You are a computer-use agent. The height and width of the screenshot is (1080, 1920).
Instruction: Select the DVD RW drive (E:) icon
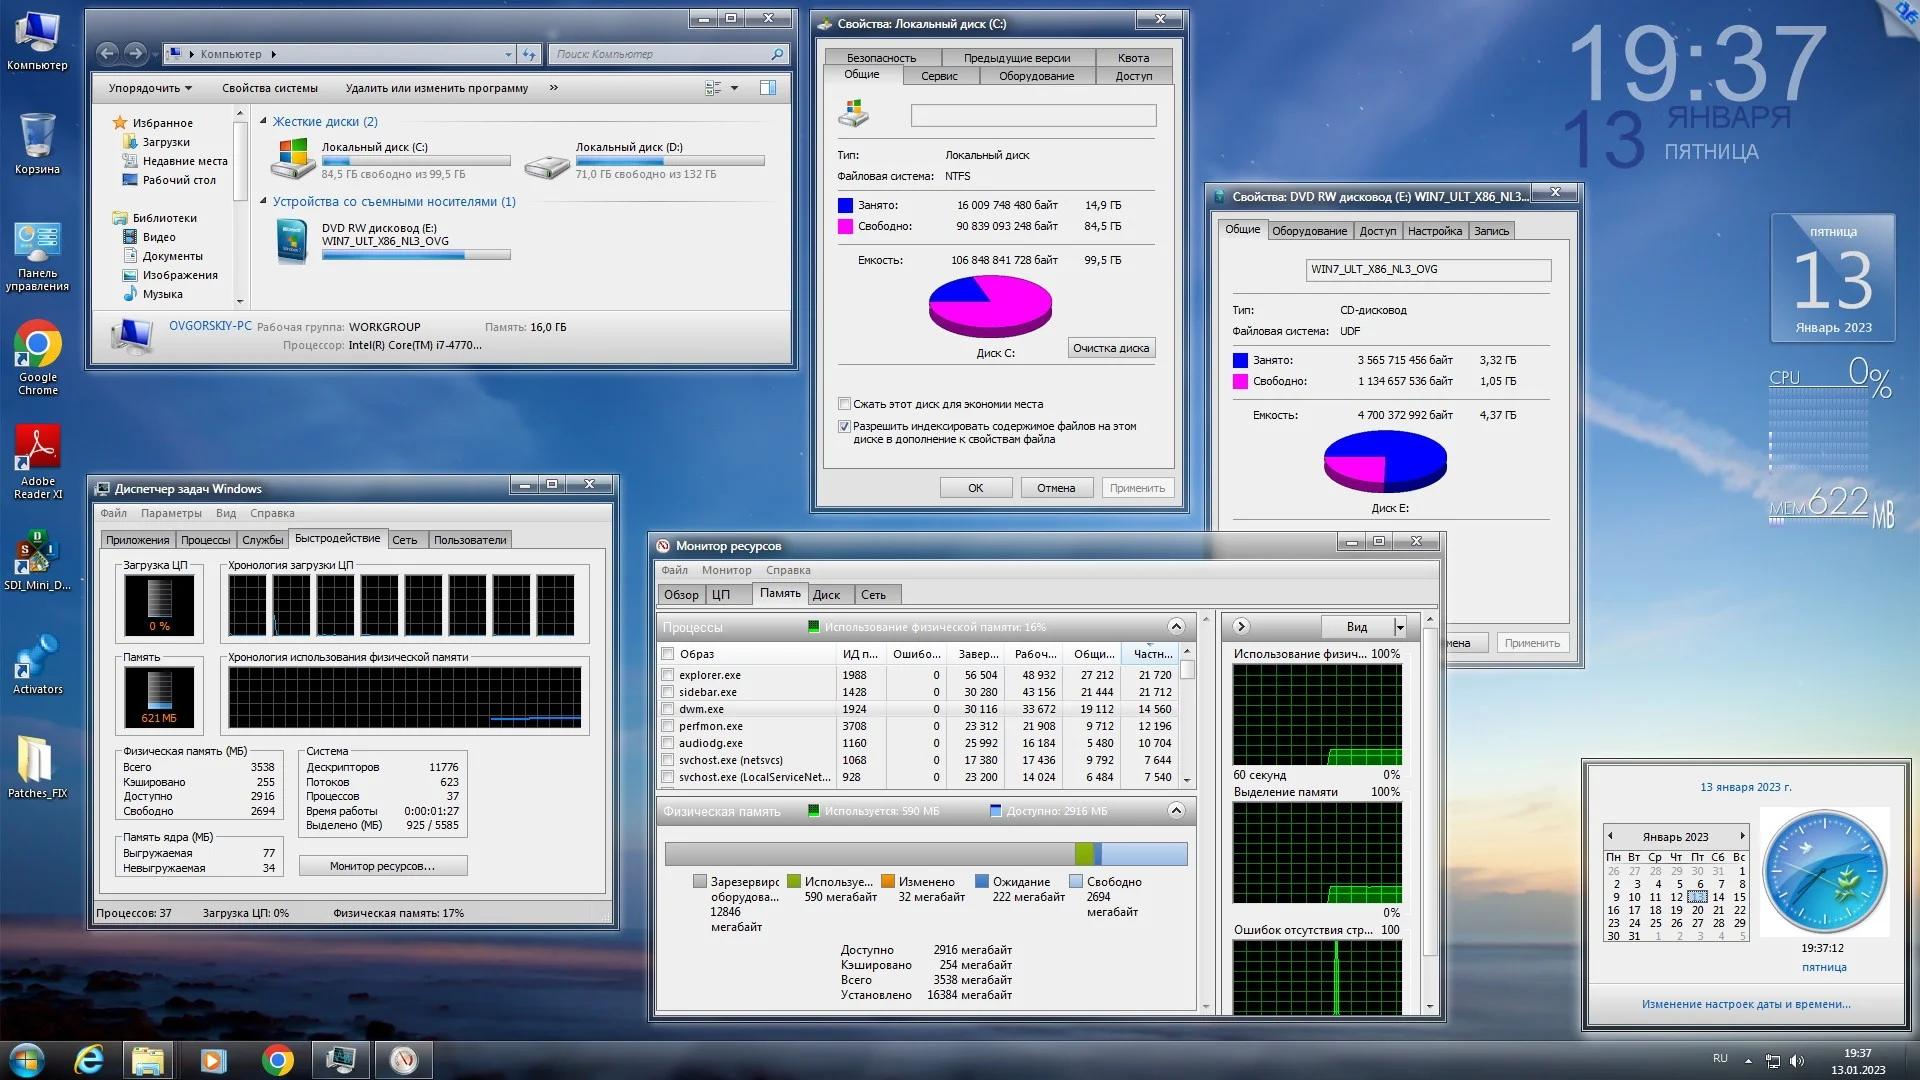coord(292,241)
